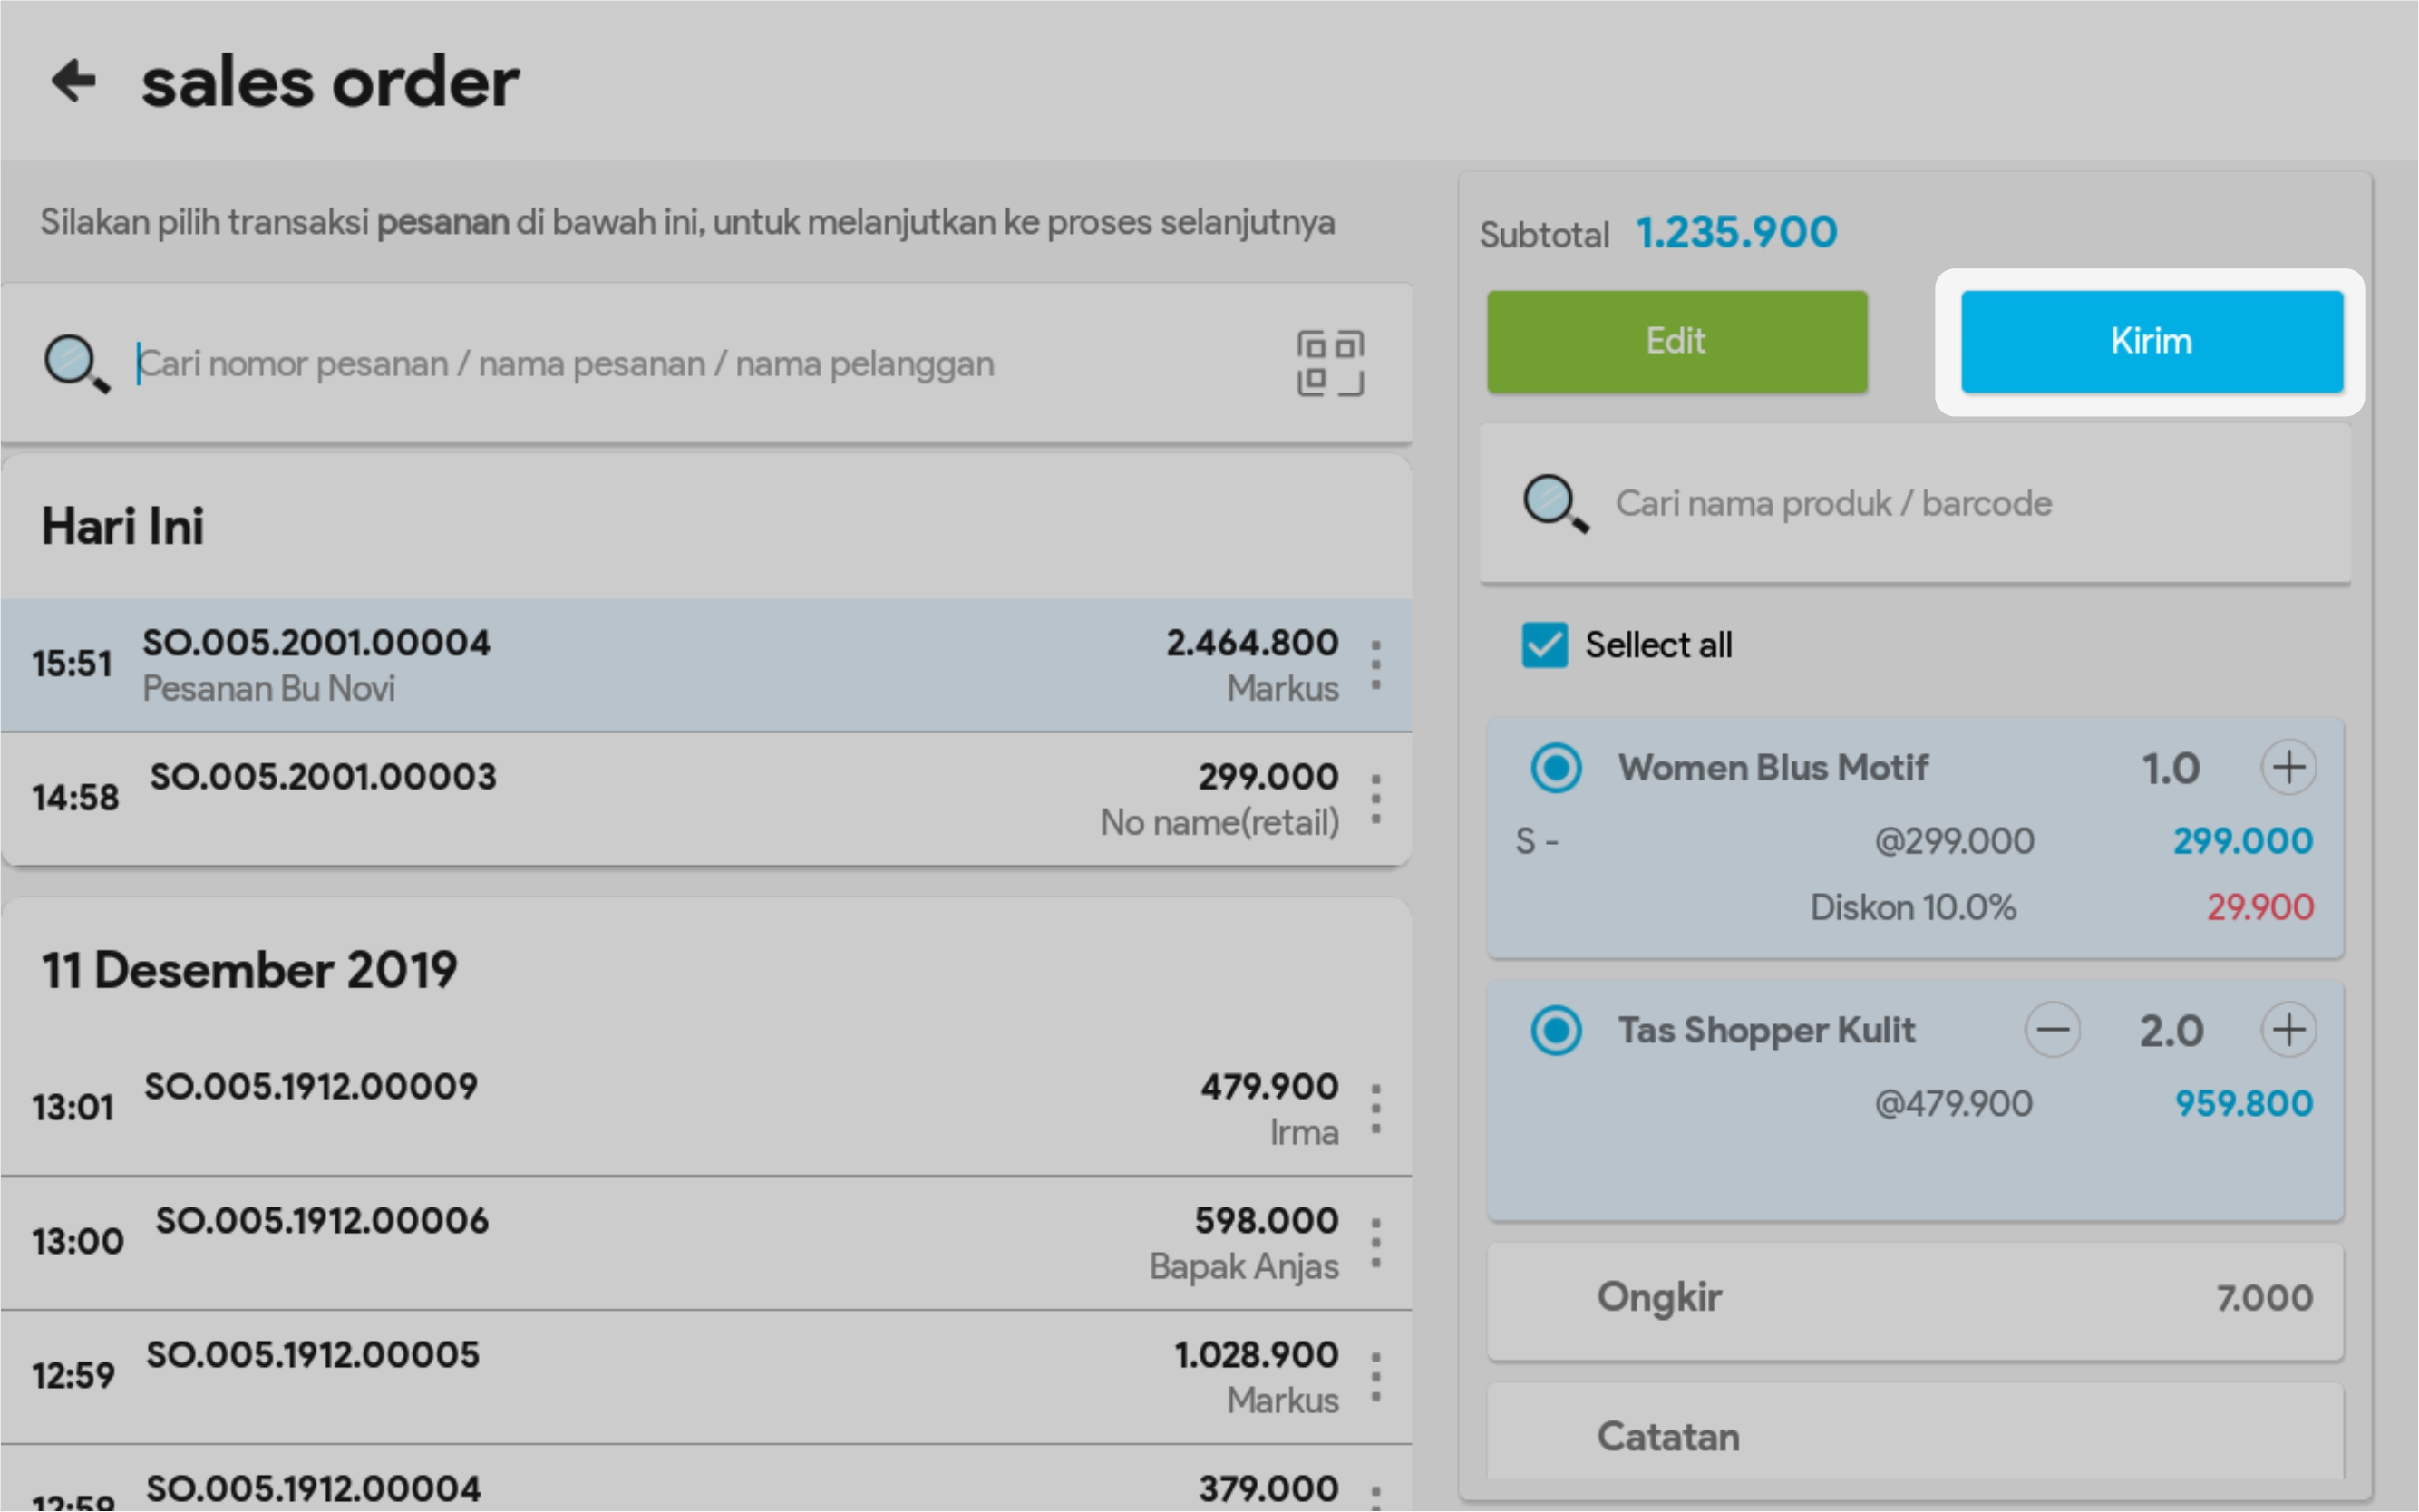The height and width of the screenshot is (1512, 2419).
Task: Open more options for order SO.005.2001.00004
Action: click(1376, 666)
